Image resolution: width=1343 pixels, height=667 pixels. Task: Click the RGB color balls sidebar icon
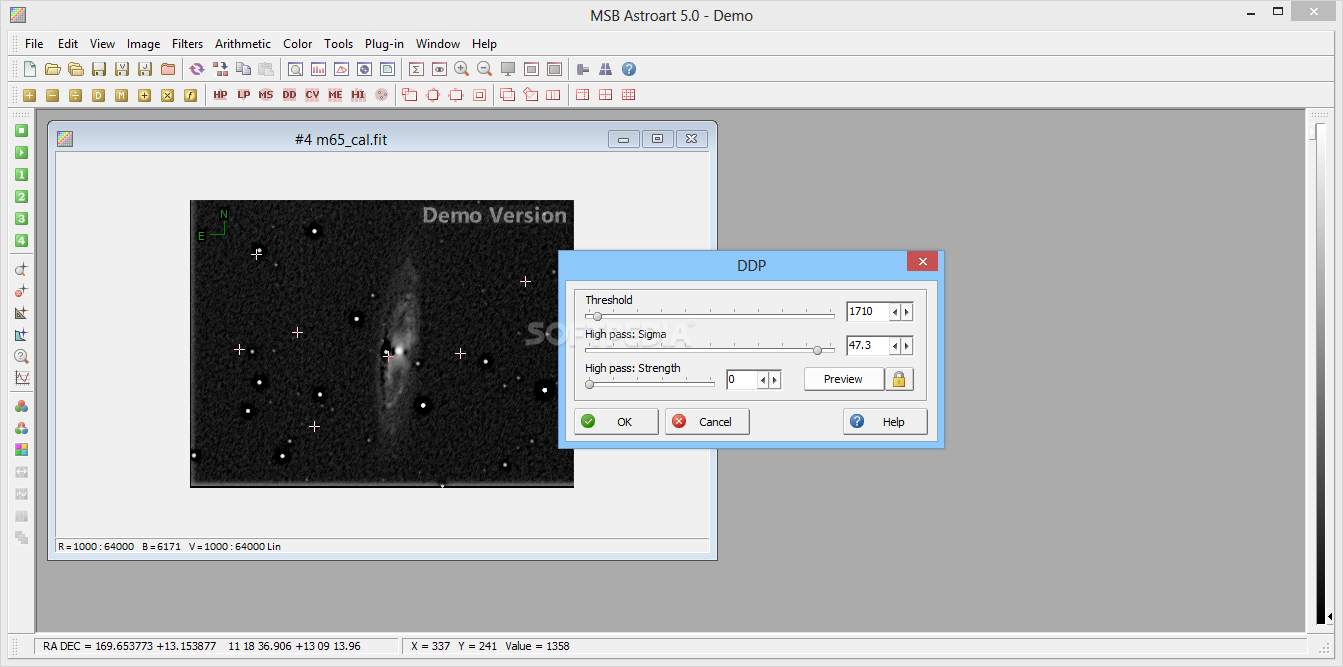tap(21, 407)
